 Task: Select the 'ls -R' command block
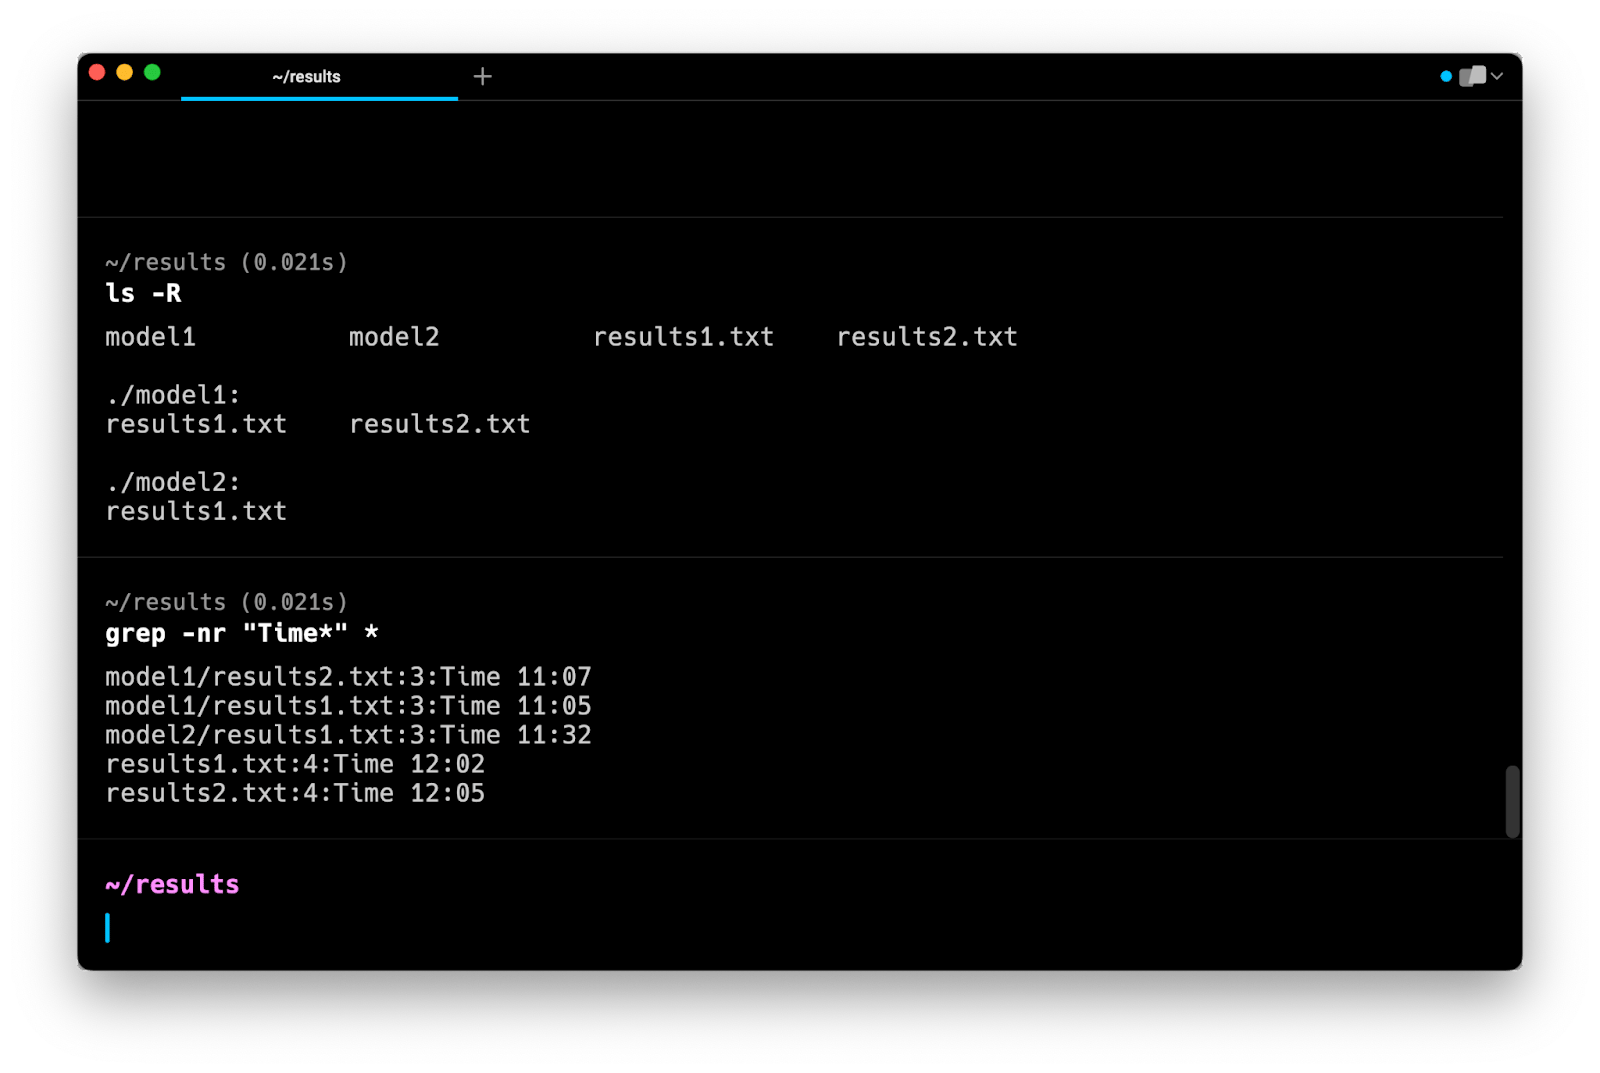click(144, 294)
